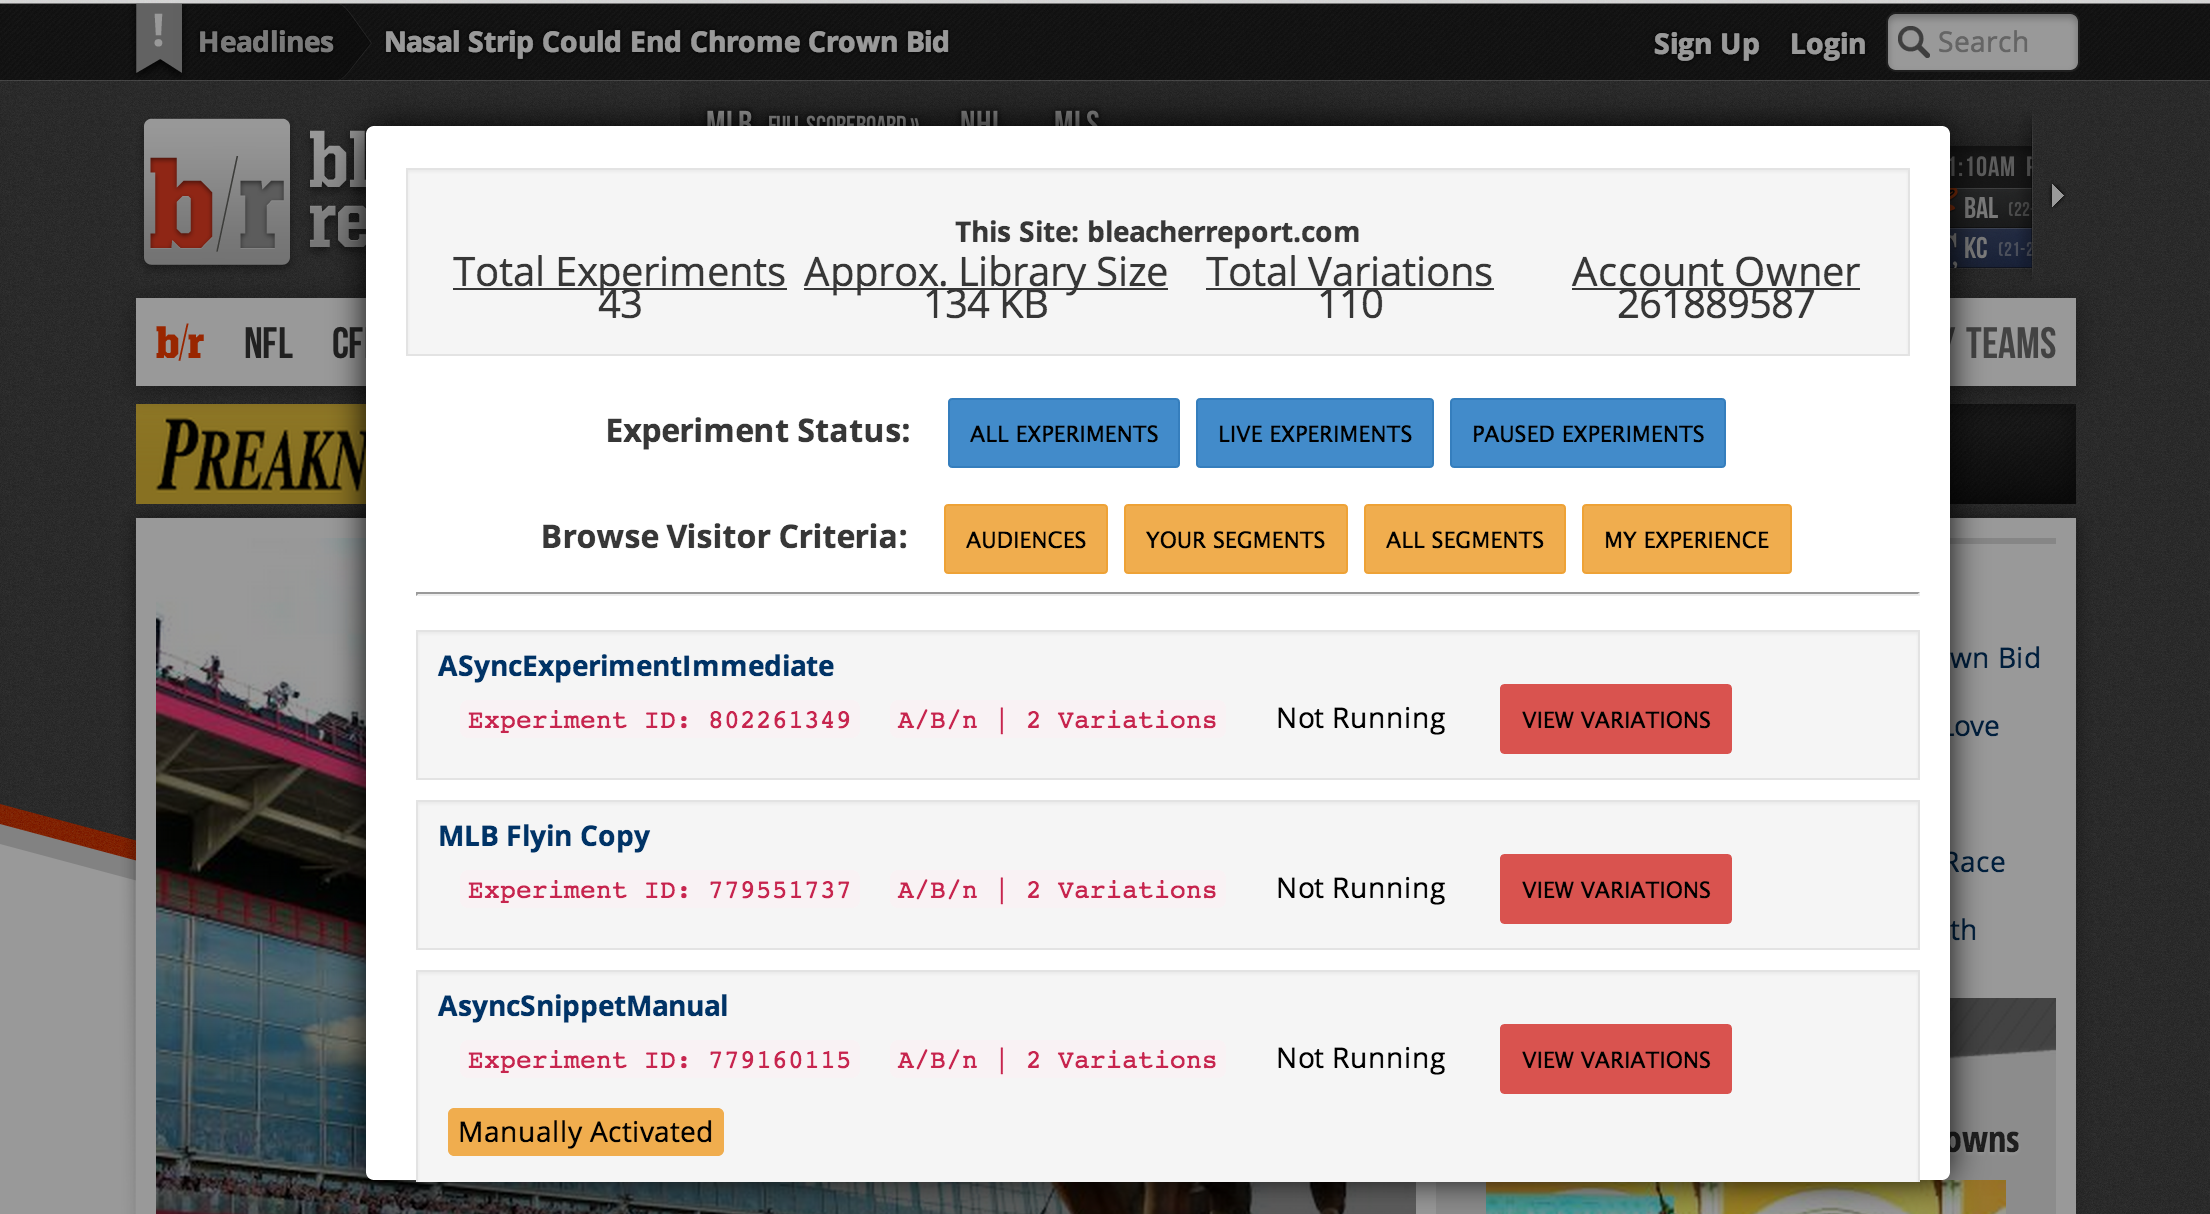View variations for ASyncExperimentImmediate

(1615, 719)
